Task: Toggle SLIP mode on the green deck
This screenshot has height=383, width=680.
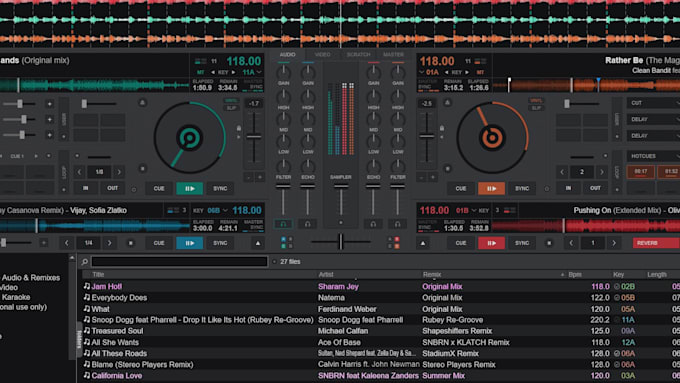Action: pyautogui.click(x=231, y=108)
